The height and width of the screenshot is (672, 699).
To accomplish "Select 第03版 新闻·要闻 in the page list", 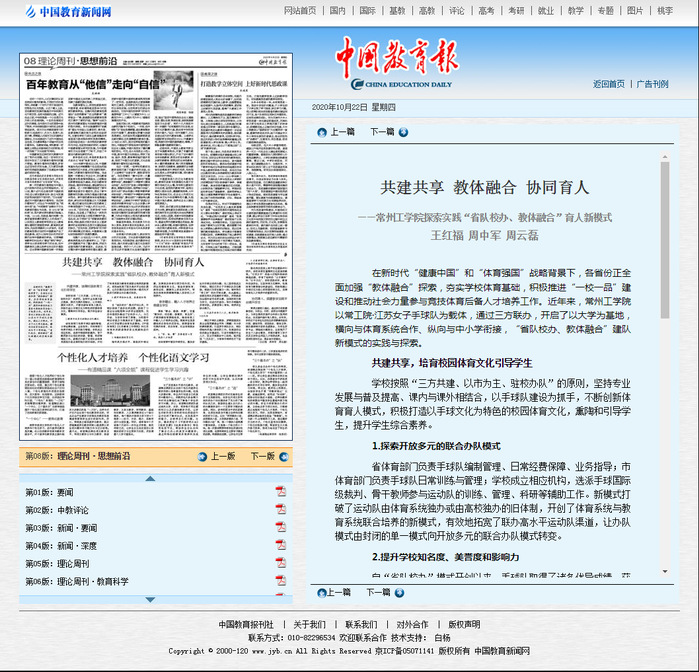I will tap(61, 528).
